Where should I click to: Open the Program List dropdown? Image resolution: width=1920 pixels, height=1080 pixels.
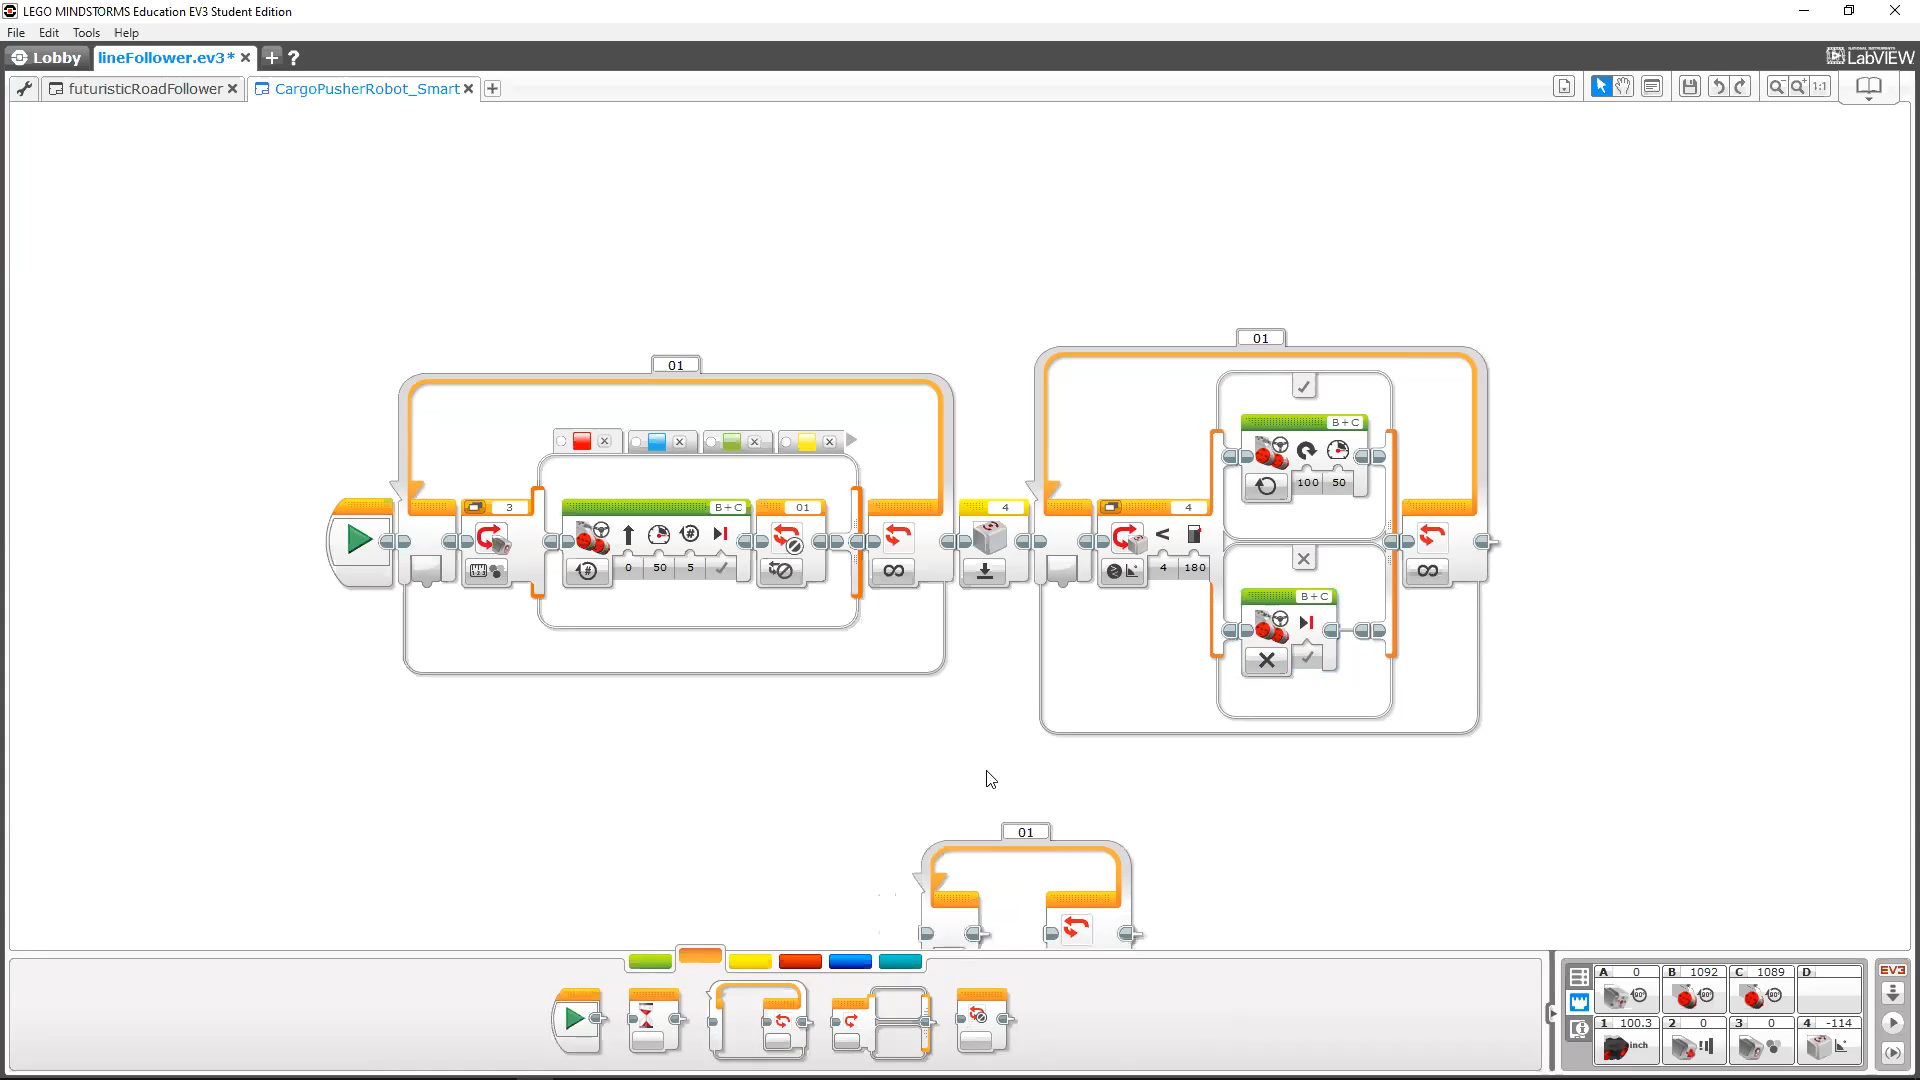click(1564, 87)
